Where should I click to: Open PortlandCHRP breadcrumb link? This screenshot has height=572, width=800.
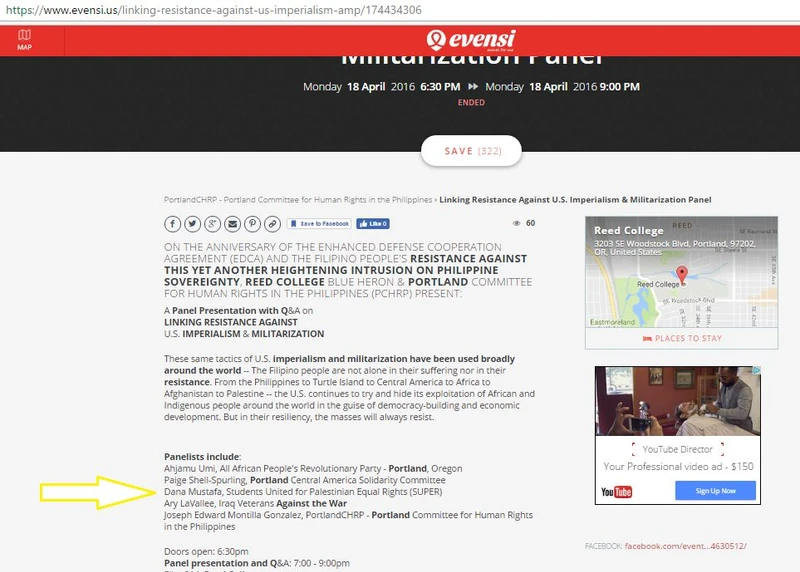tap(298, 200)
